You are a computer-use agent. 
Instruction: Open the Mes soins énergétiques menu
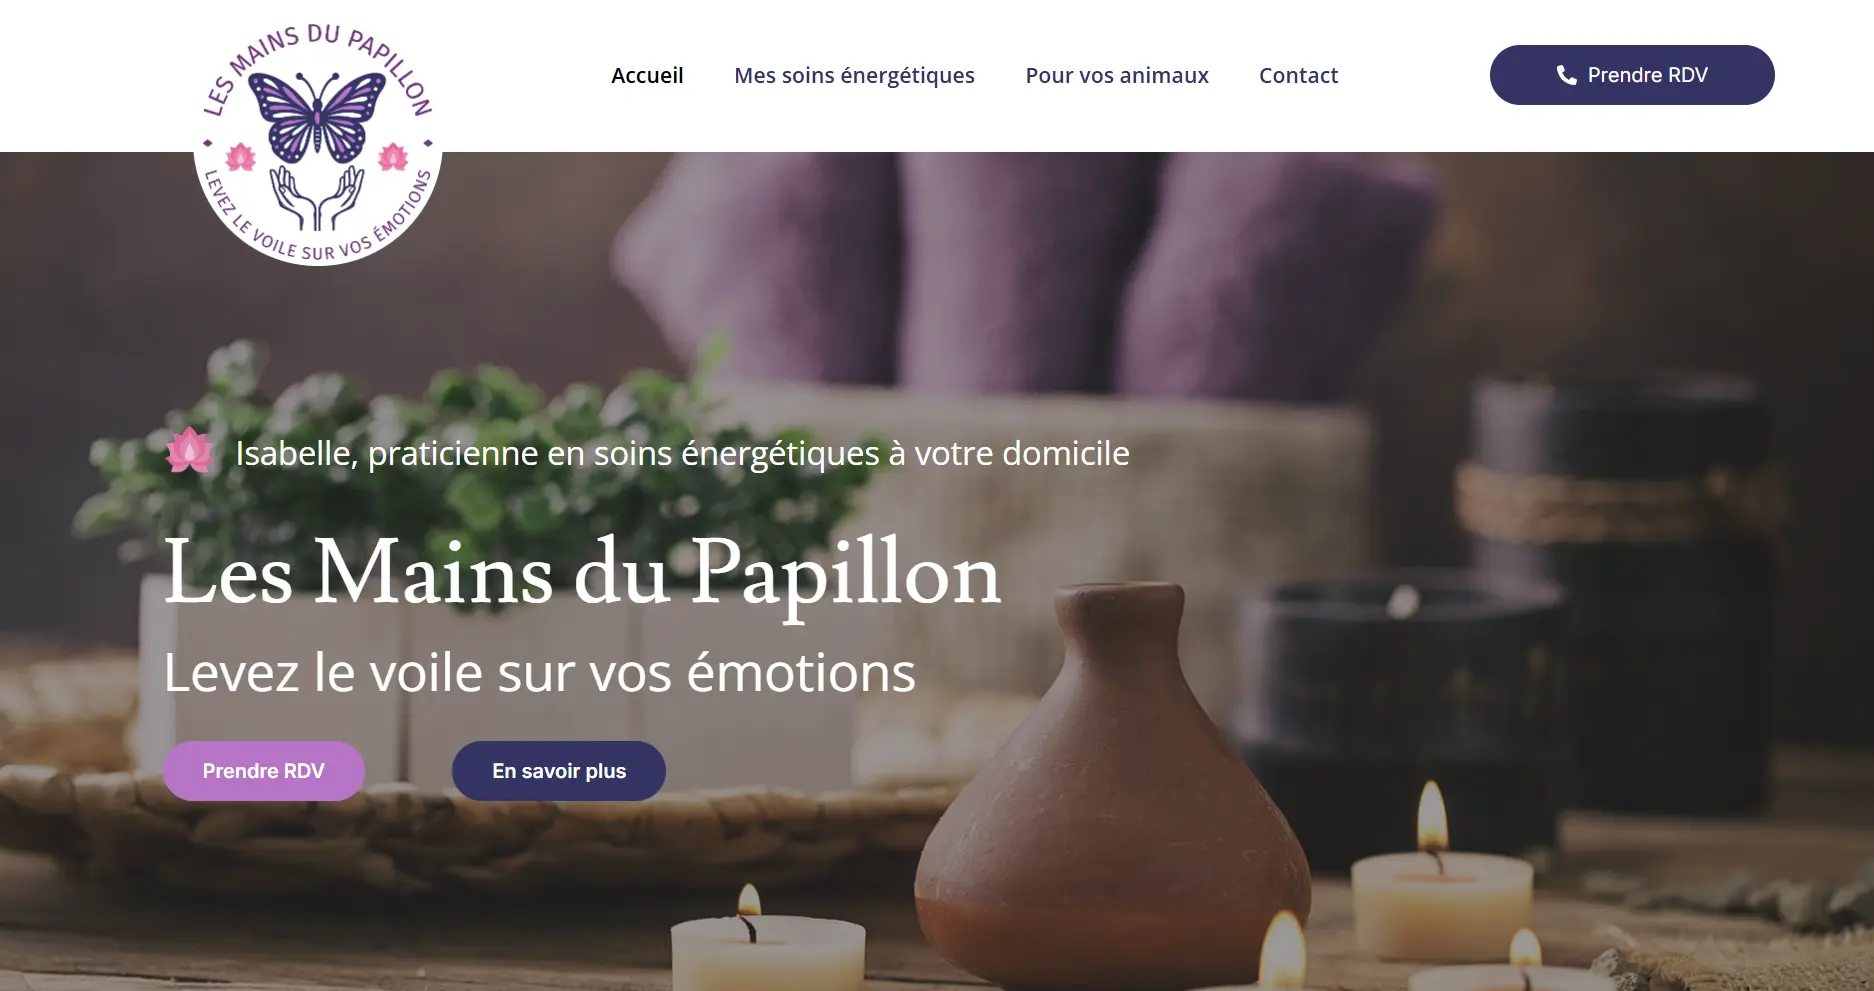point(854,75)
